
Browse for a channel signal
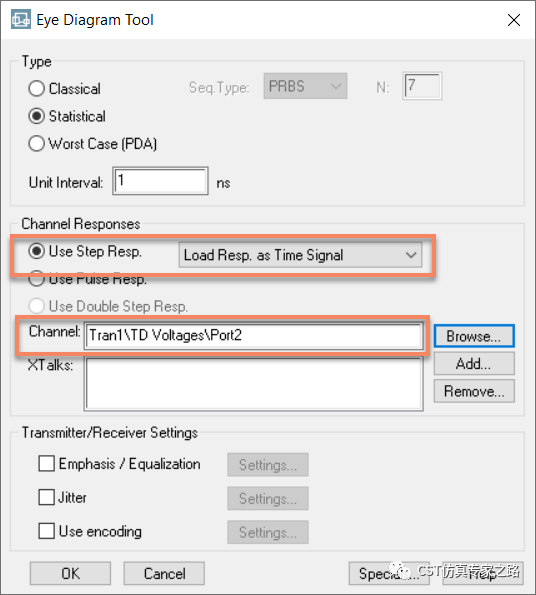click(x=474, y=336)
